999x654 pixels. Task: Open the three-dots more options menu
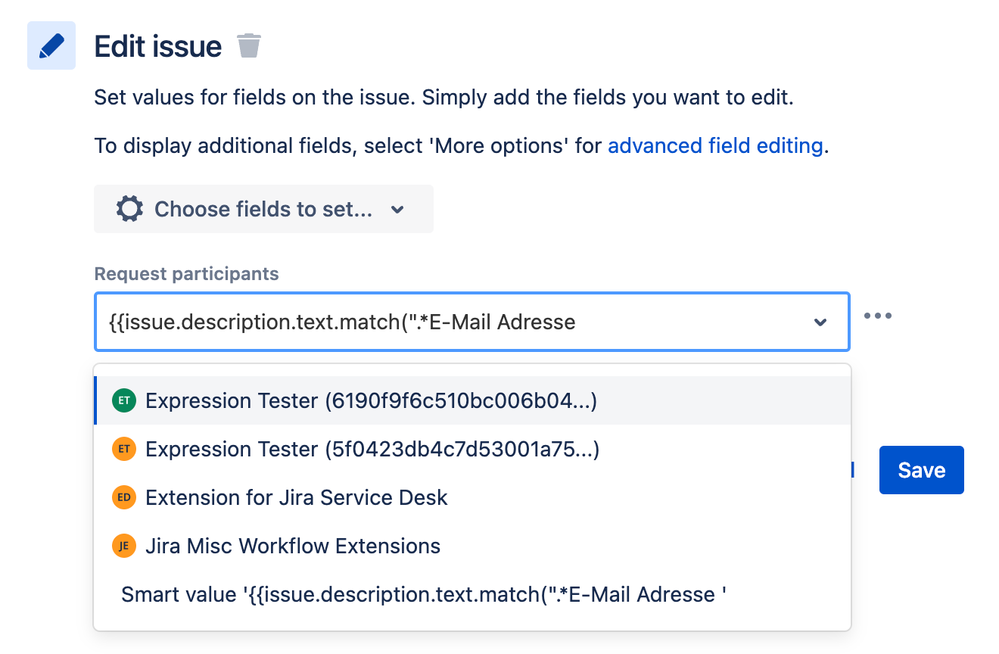(x=877, y=316)
